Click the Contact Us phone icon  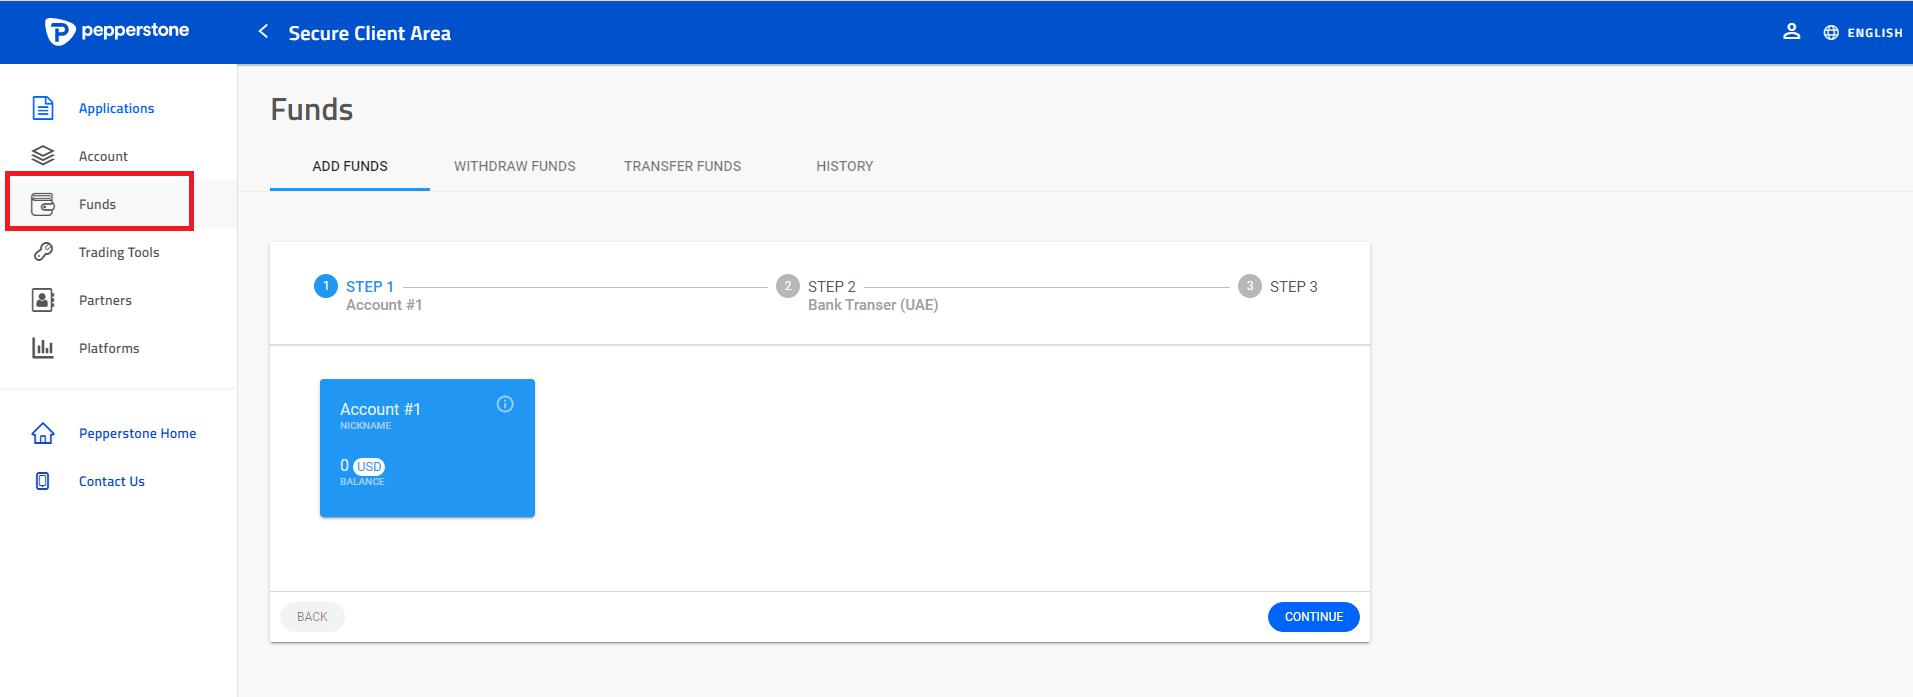[x=43, y=481]
